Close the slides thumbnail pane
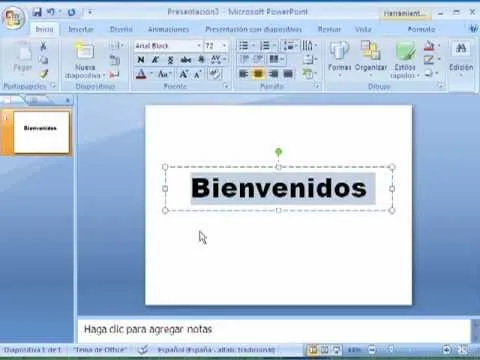This screenshot has width=480, height=360. coord(68,100)
